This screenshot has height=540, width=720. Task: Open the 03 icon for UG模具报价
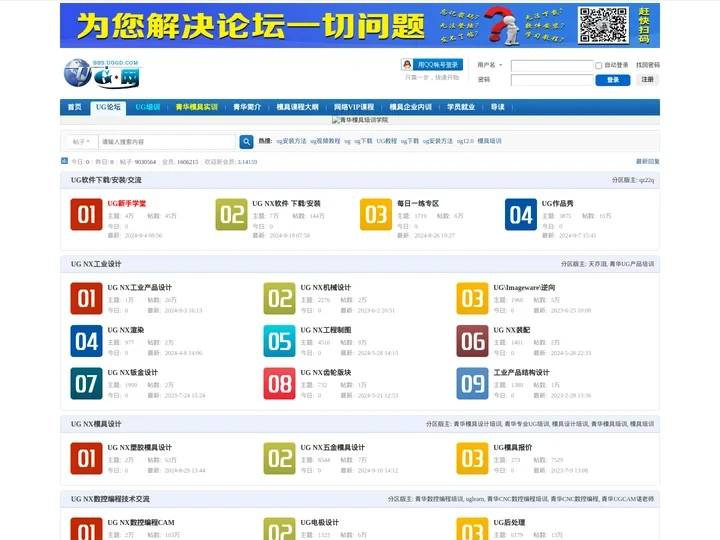click(472, 458)
